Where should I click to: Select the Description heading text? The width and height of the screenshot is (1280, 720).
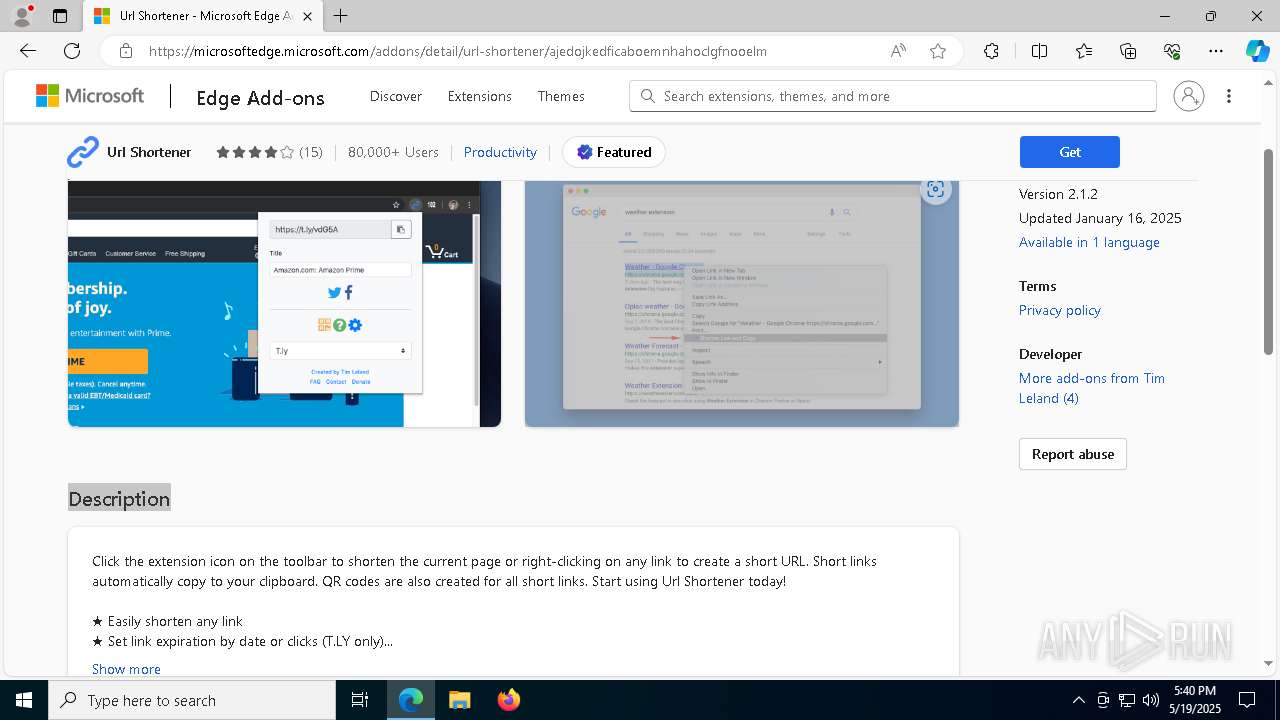119,499
